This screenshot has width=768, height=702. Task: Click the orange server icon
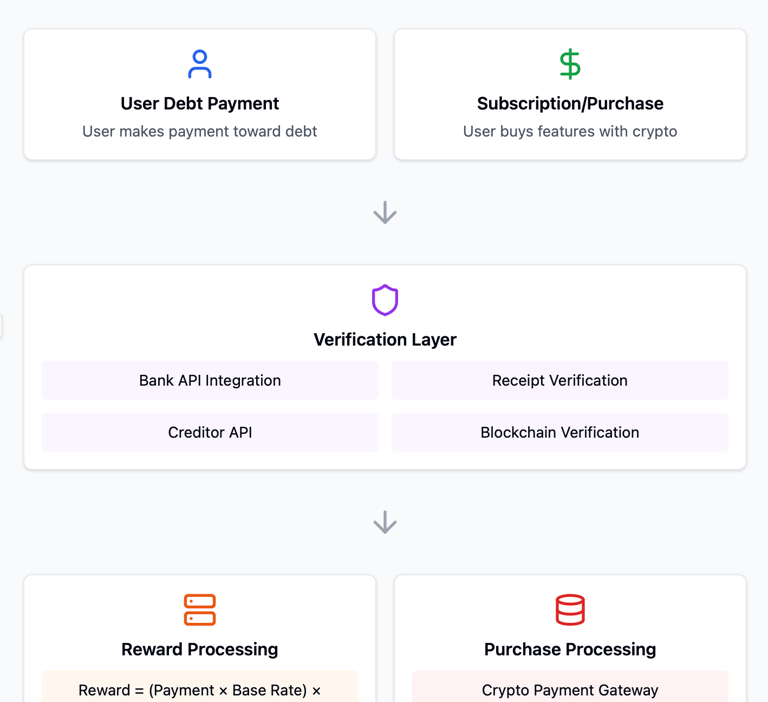pos(200,609)
